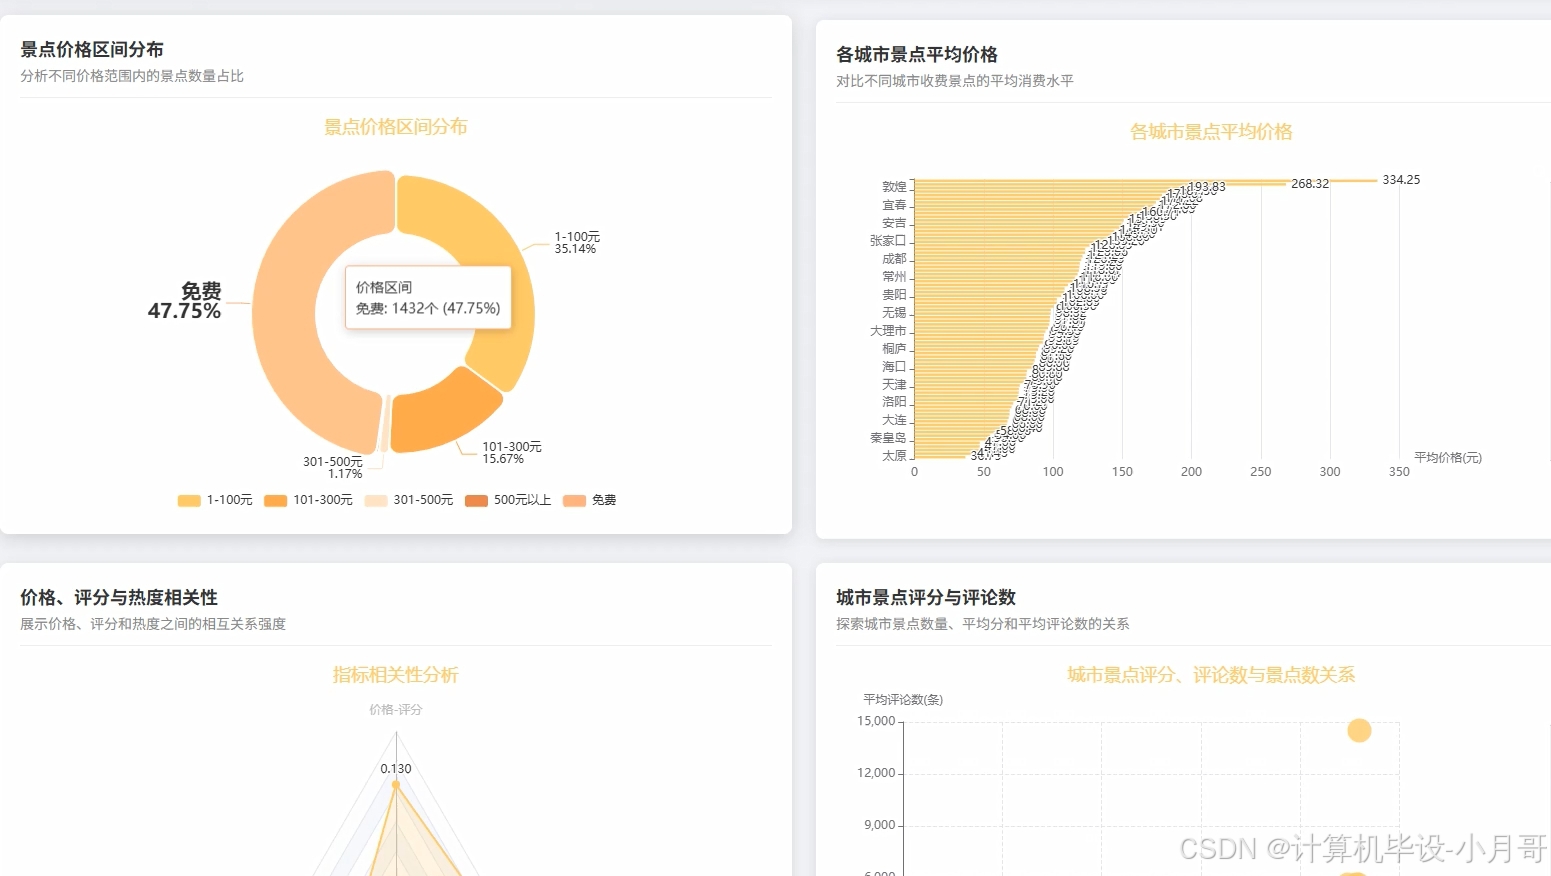Click the 平均评论数(条) axis name
Image resolution: width=1551 pixels, height=876 pixels.
tap(903, 700)
